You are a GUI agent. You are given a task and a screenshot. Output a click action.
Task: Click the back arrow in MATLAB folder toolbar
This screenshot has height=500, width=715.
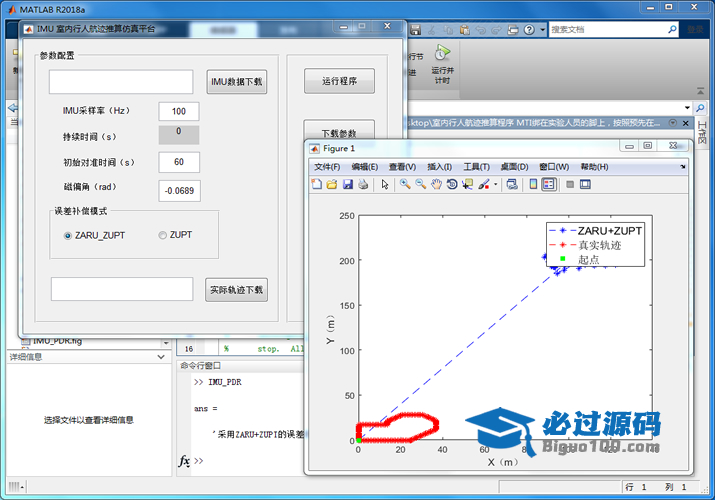13,108
